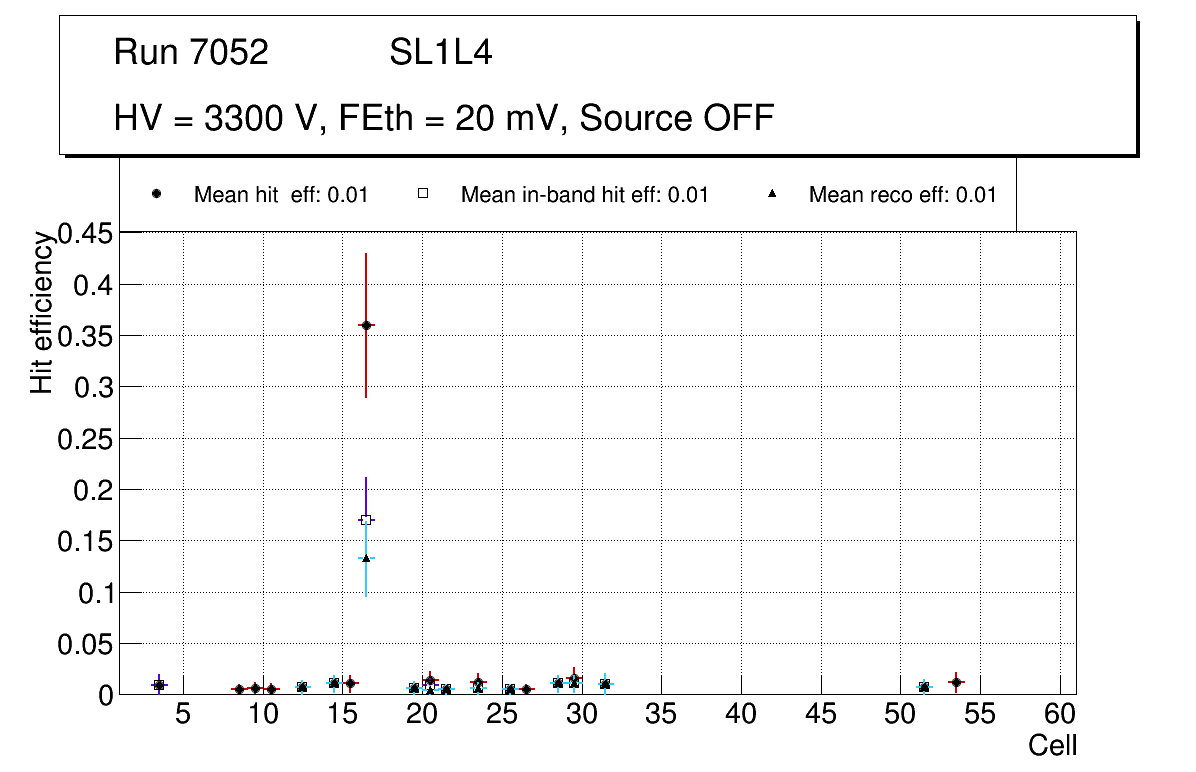Click the data point near cell 3
Screen dimensions: 1196x772
point(158,685)
